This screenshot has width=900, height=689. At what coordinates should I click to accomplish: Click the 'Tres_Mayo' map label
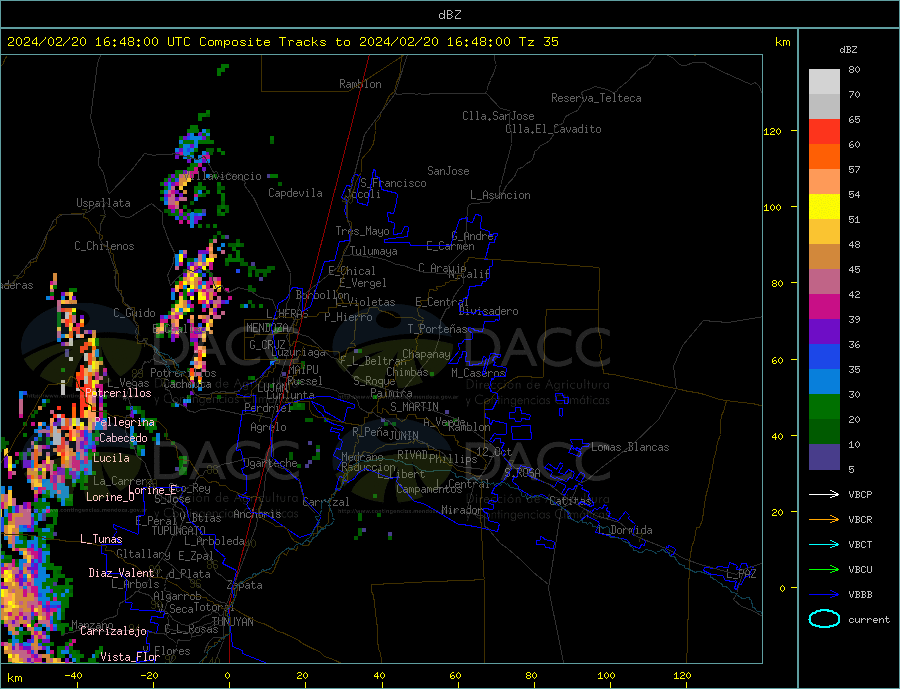pos(362,231)
